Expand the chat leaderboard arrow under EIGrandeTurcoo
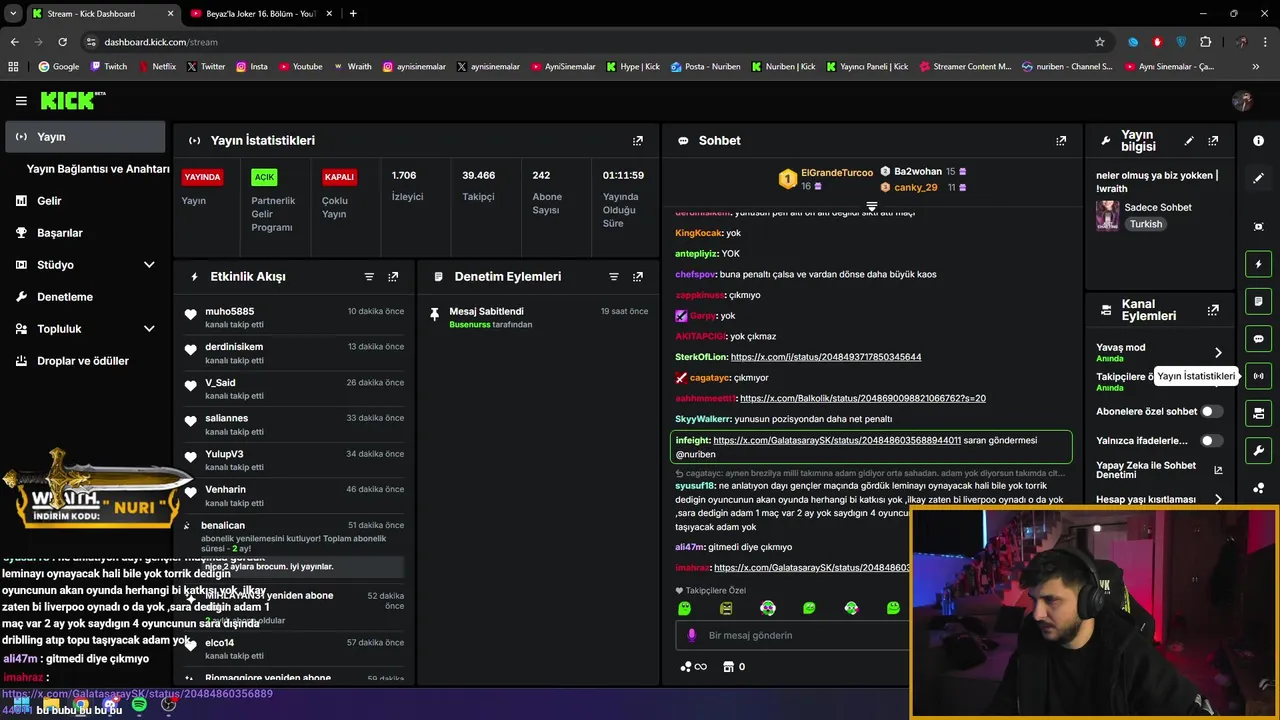 (872, 207)
